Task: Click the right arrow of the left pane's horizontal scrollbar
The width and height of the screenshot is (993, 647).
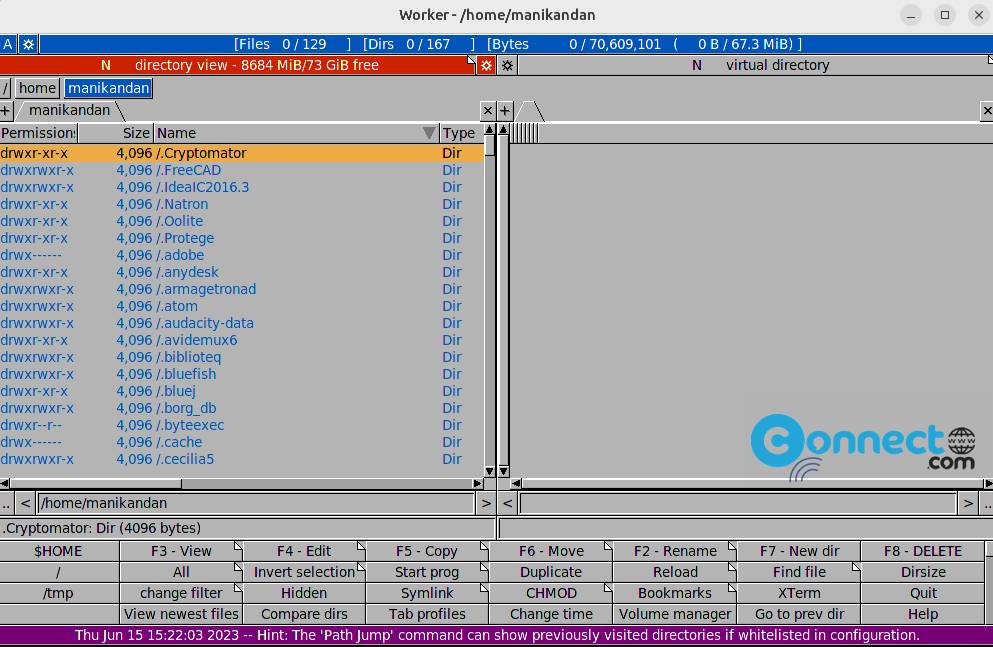Action: pos(478,484)
